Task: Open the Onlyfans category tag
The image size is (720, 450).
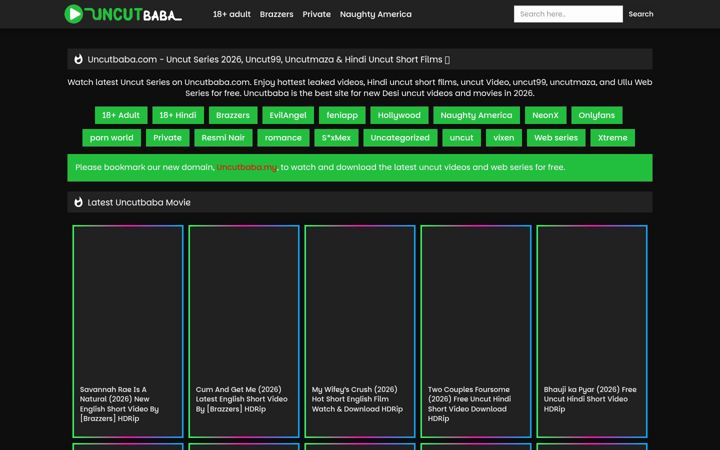Action: 596,115
